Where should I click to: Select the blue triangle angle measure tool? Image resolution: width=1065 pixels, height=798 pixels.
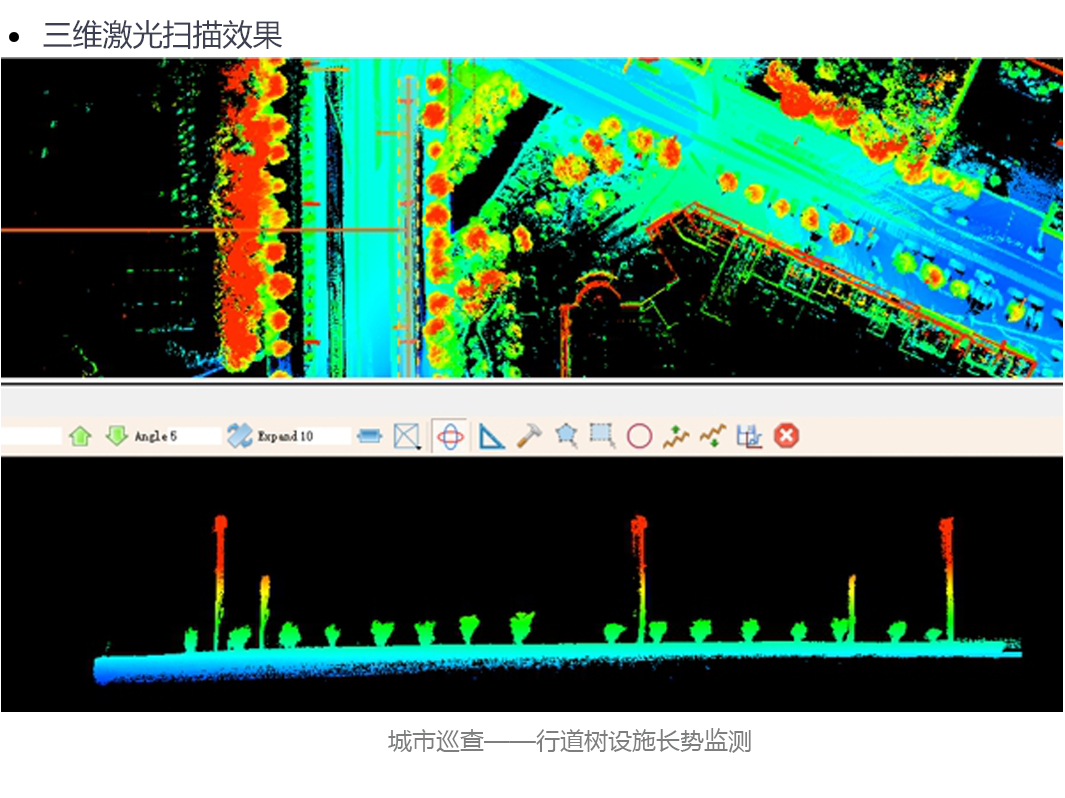[491, 436]
